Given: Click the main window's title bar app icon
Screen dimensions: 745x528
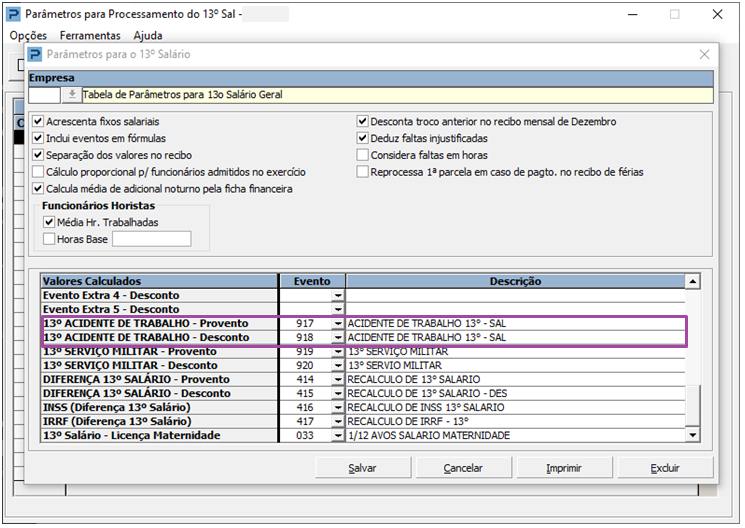Looking at the screenshot, I should 12,15.
